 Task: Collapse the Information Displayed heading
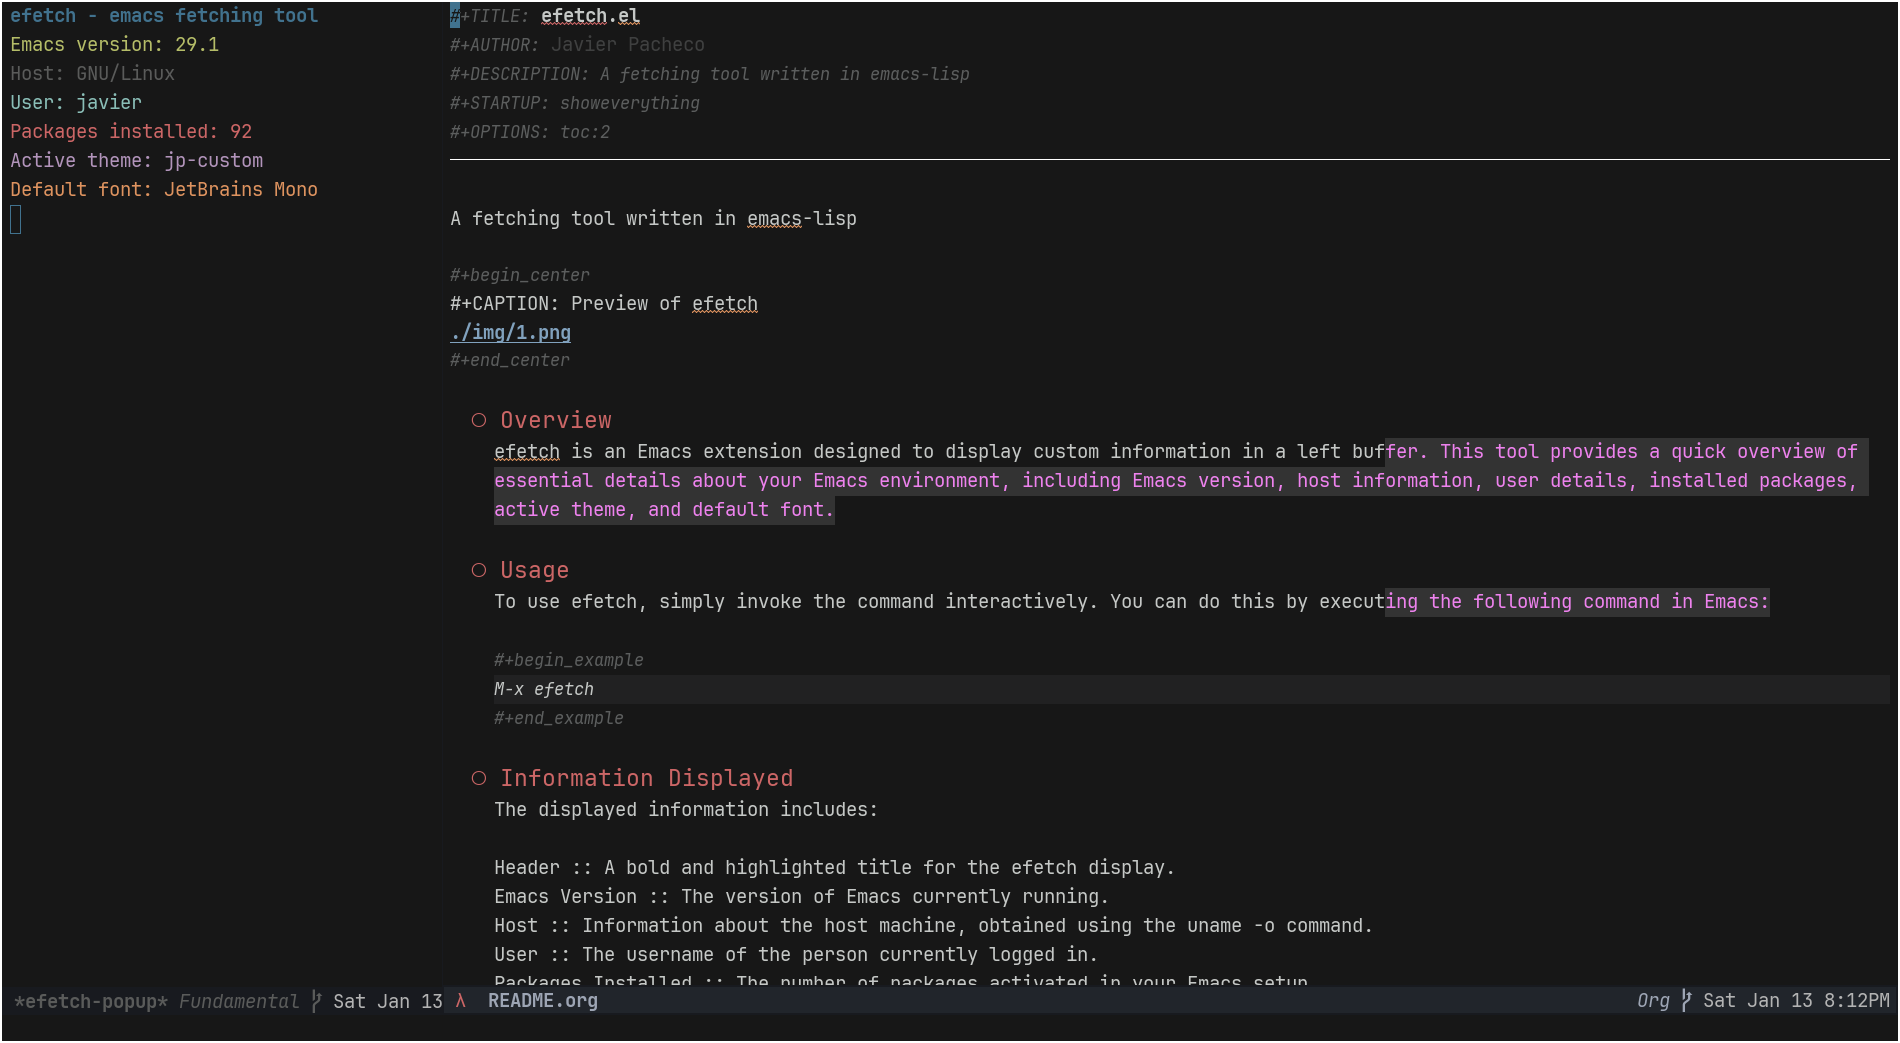(x=646, y=778)
